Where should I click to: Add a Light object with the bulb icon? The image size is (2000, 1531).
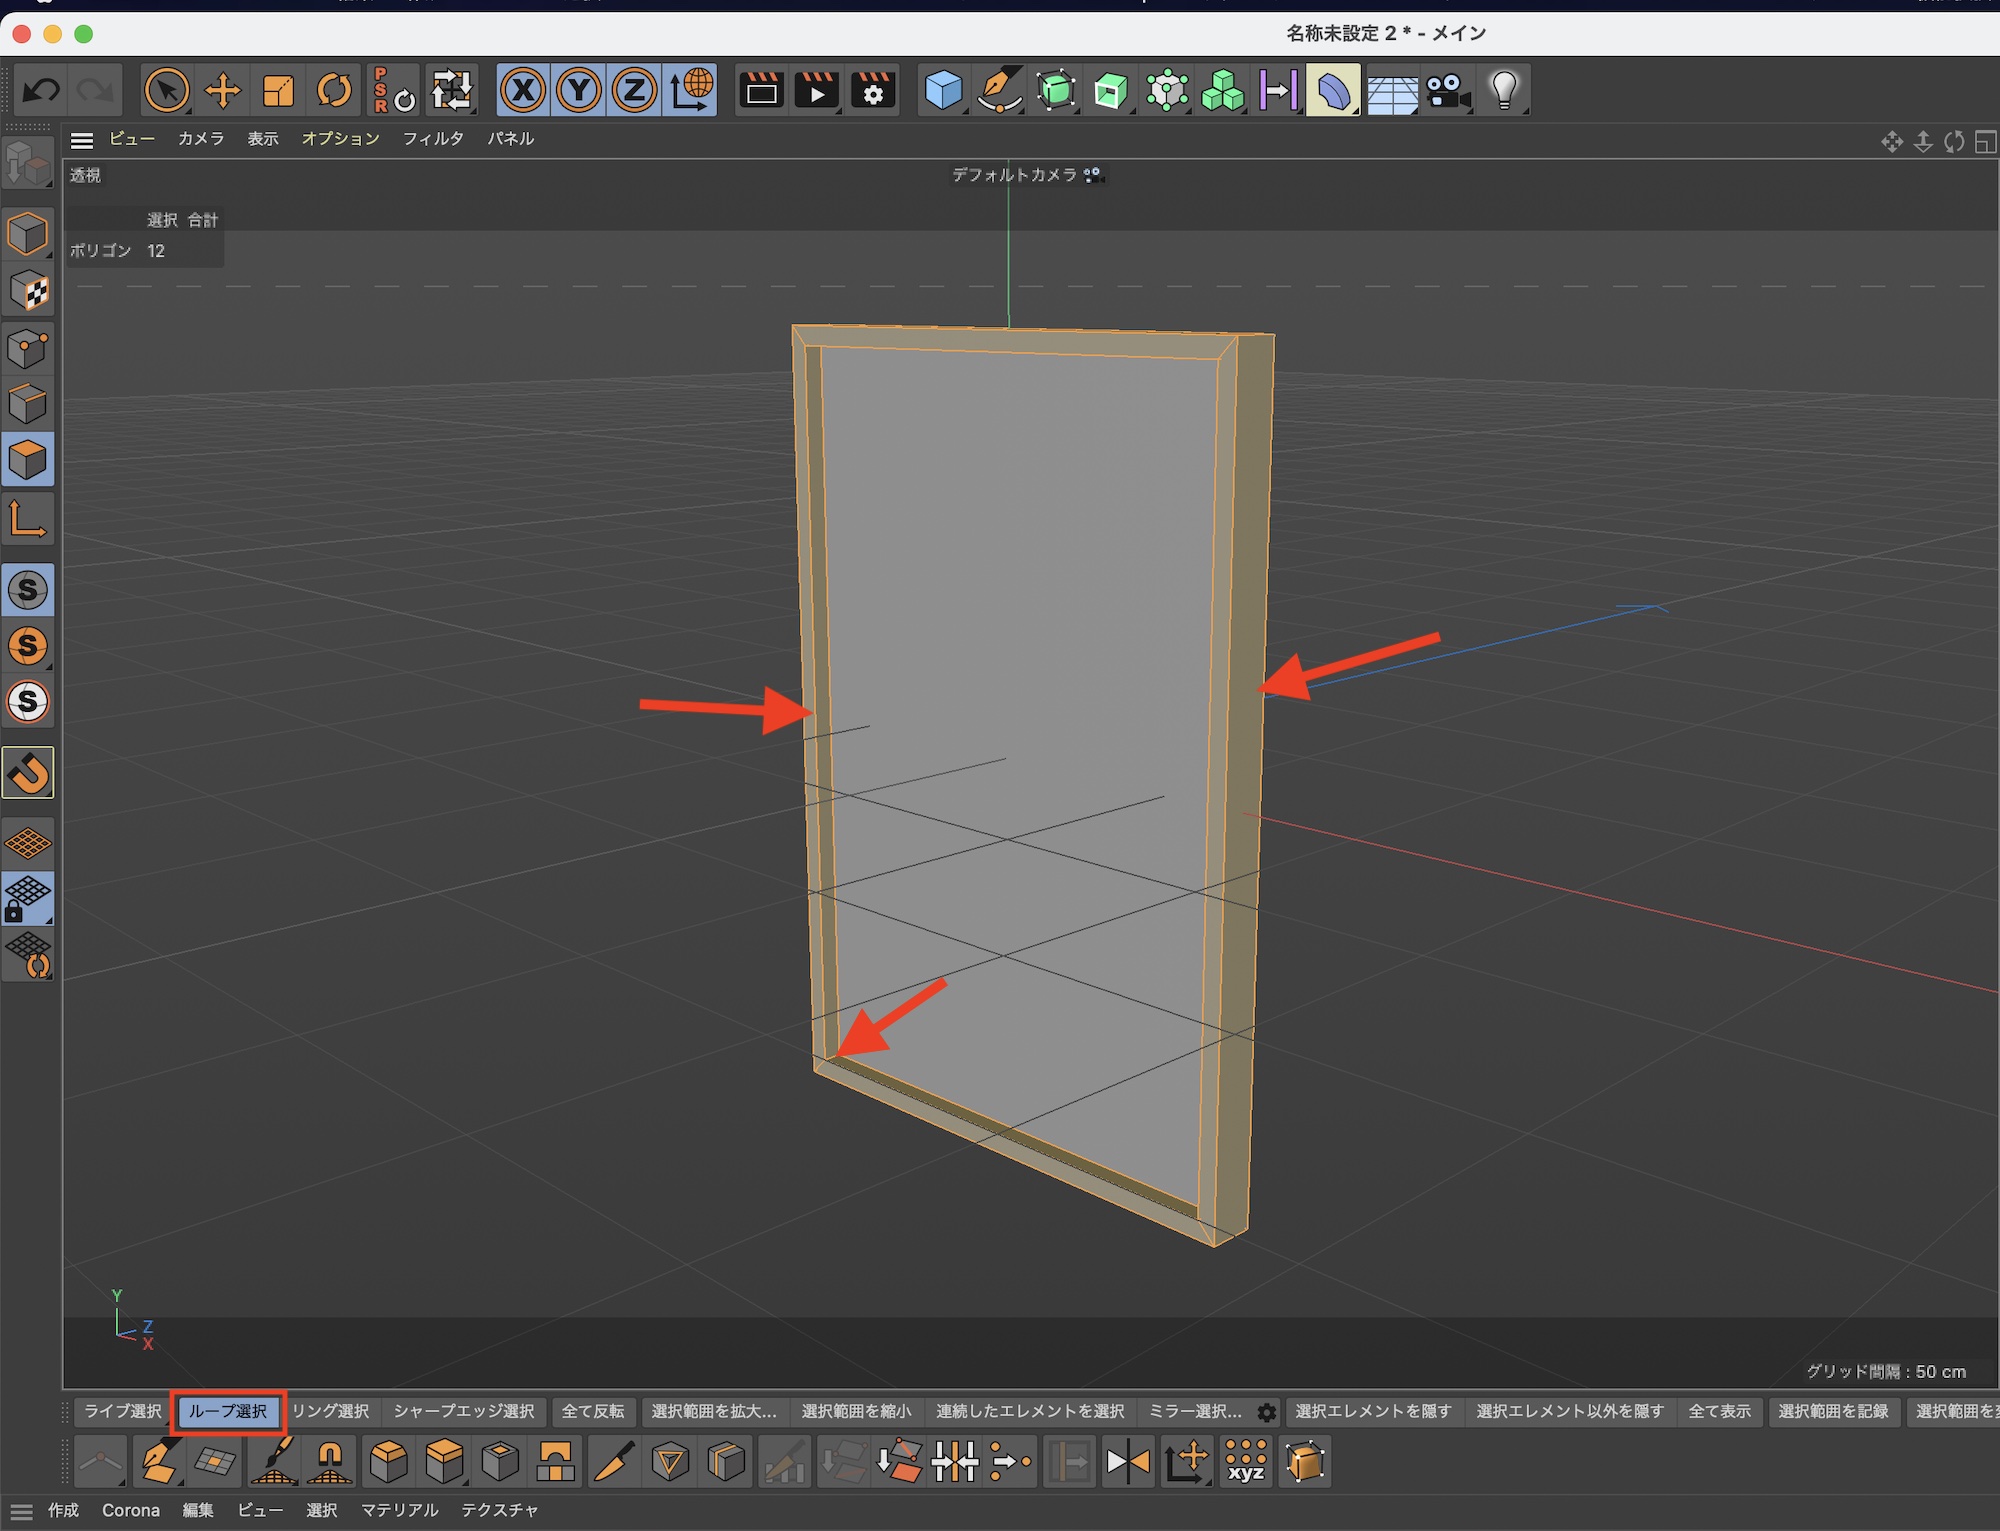point(1503,91)
